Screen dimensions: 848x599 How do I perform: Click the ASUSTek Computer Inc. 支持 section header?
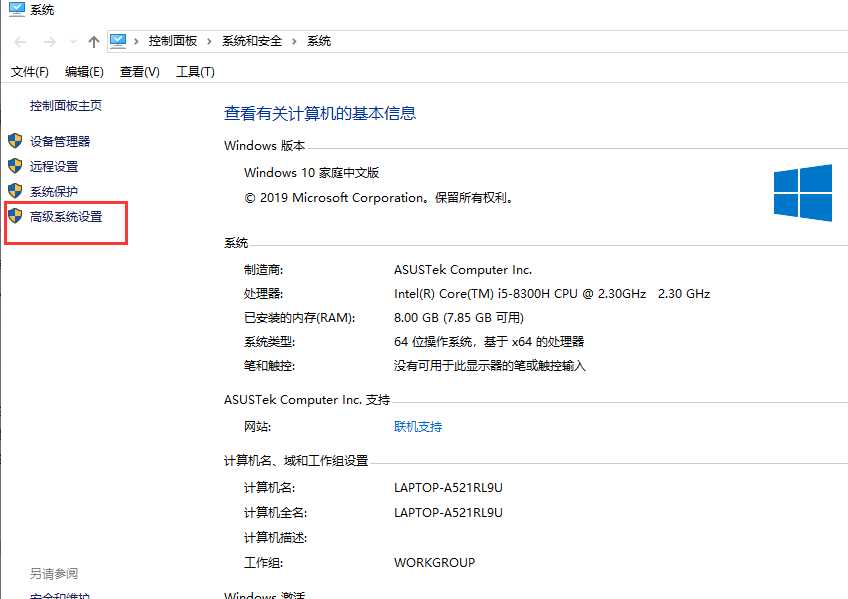click(307, 400)
